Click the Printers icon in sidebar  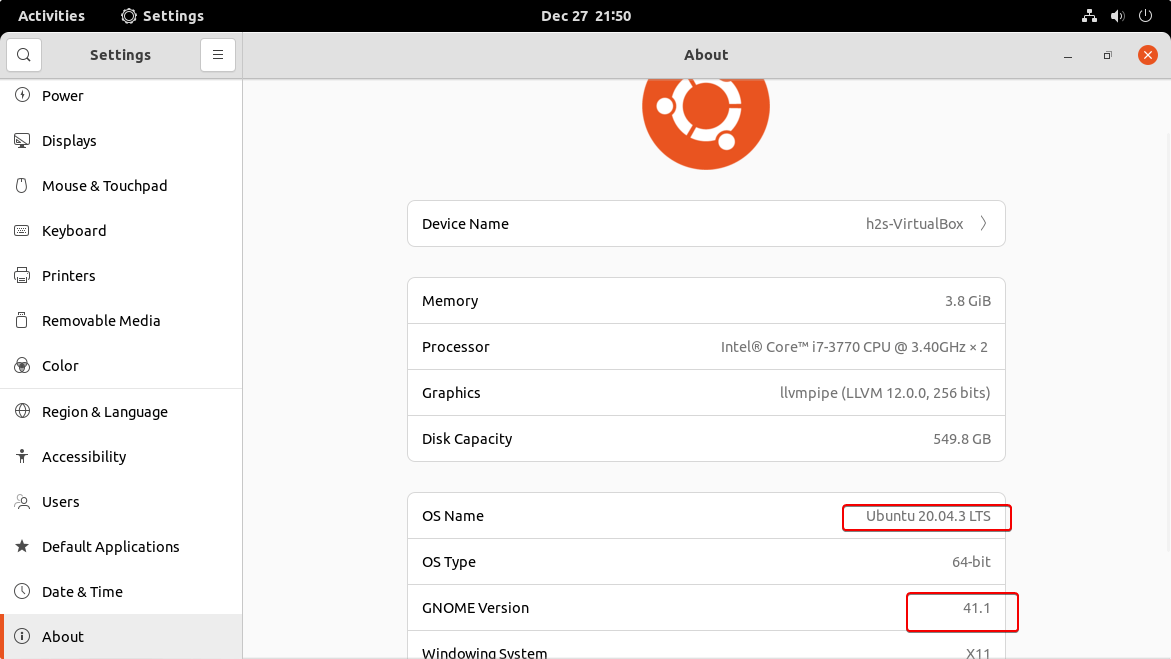[x=22, y=275]
